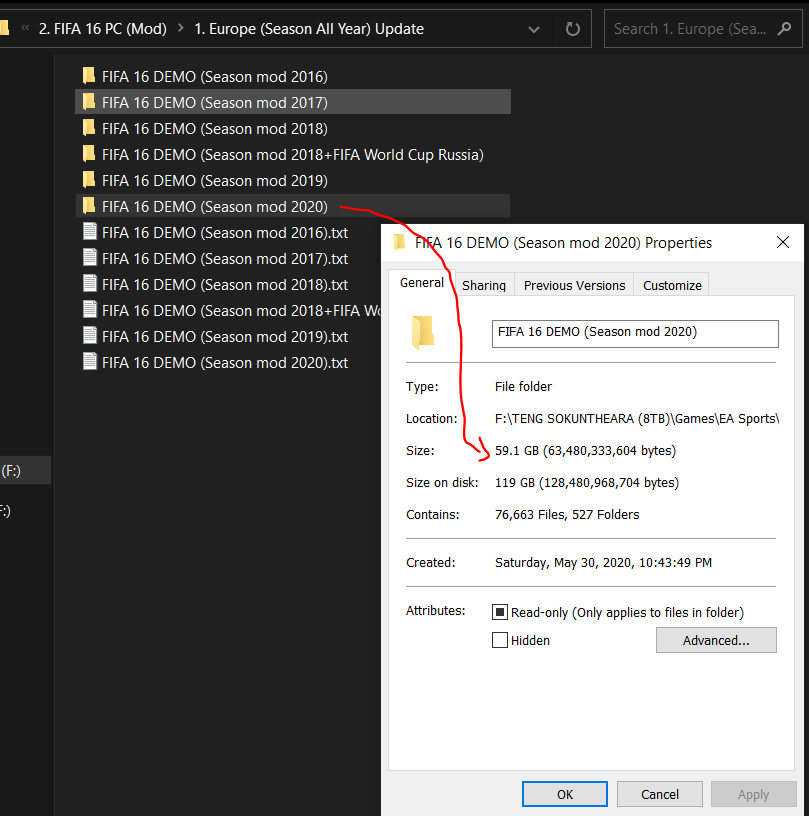Select file 'FIFA 16 DEMO (Season mod 2020).txt'
Image resolution: width=809 pixels, height=816 pixels.
(x=225, y=363)
